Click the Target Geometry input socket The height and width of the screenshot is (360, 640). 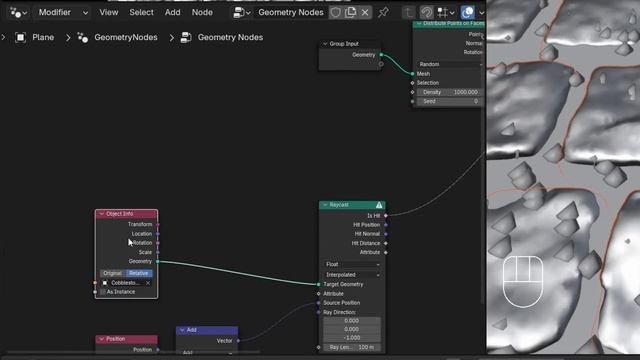pos(319,284)
